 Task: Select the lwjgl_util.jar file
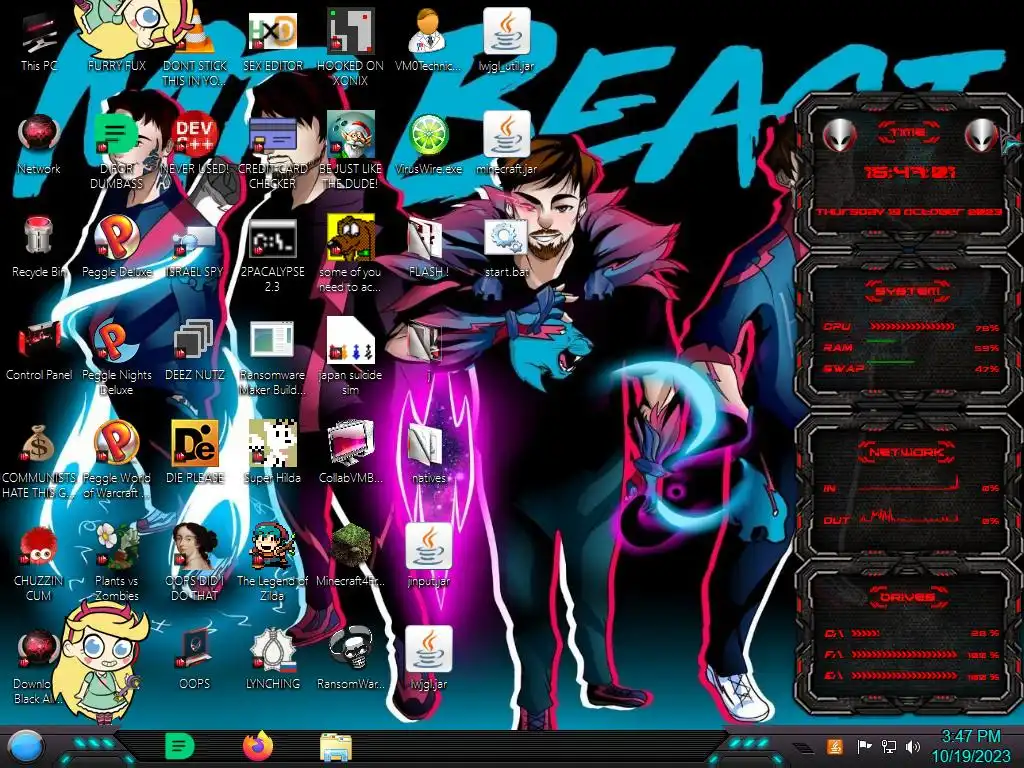click(x=506, y=31)
